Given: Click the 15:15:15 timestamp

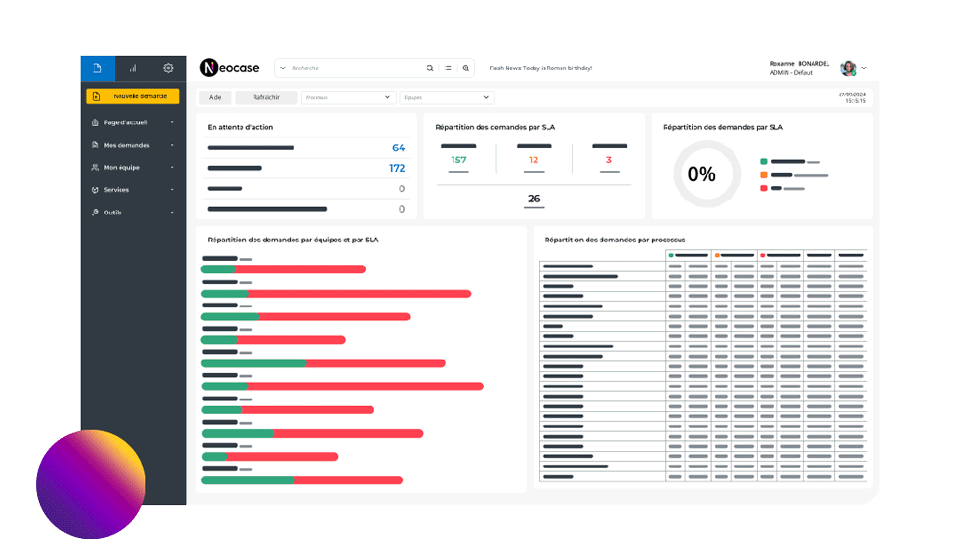Looking at the screenshot, I should 855,101.
